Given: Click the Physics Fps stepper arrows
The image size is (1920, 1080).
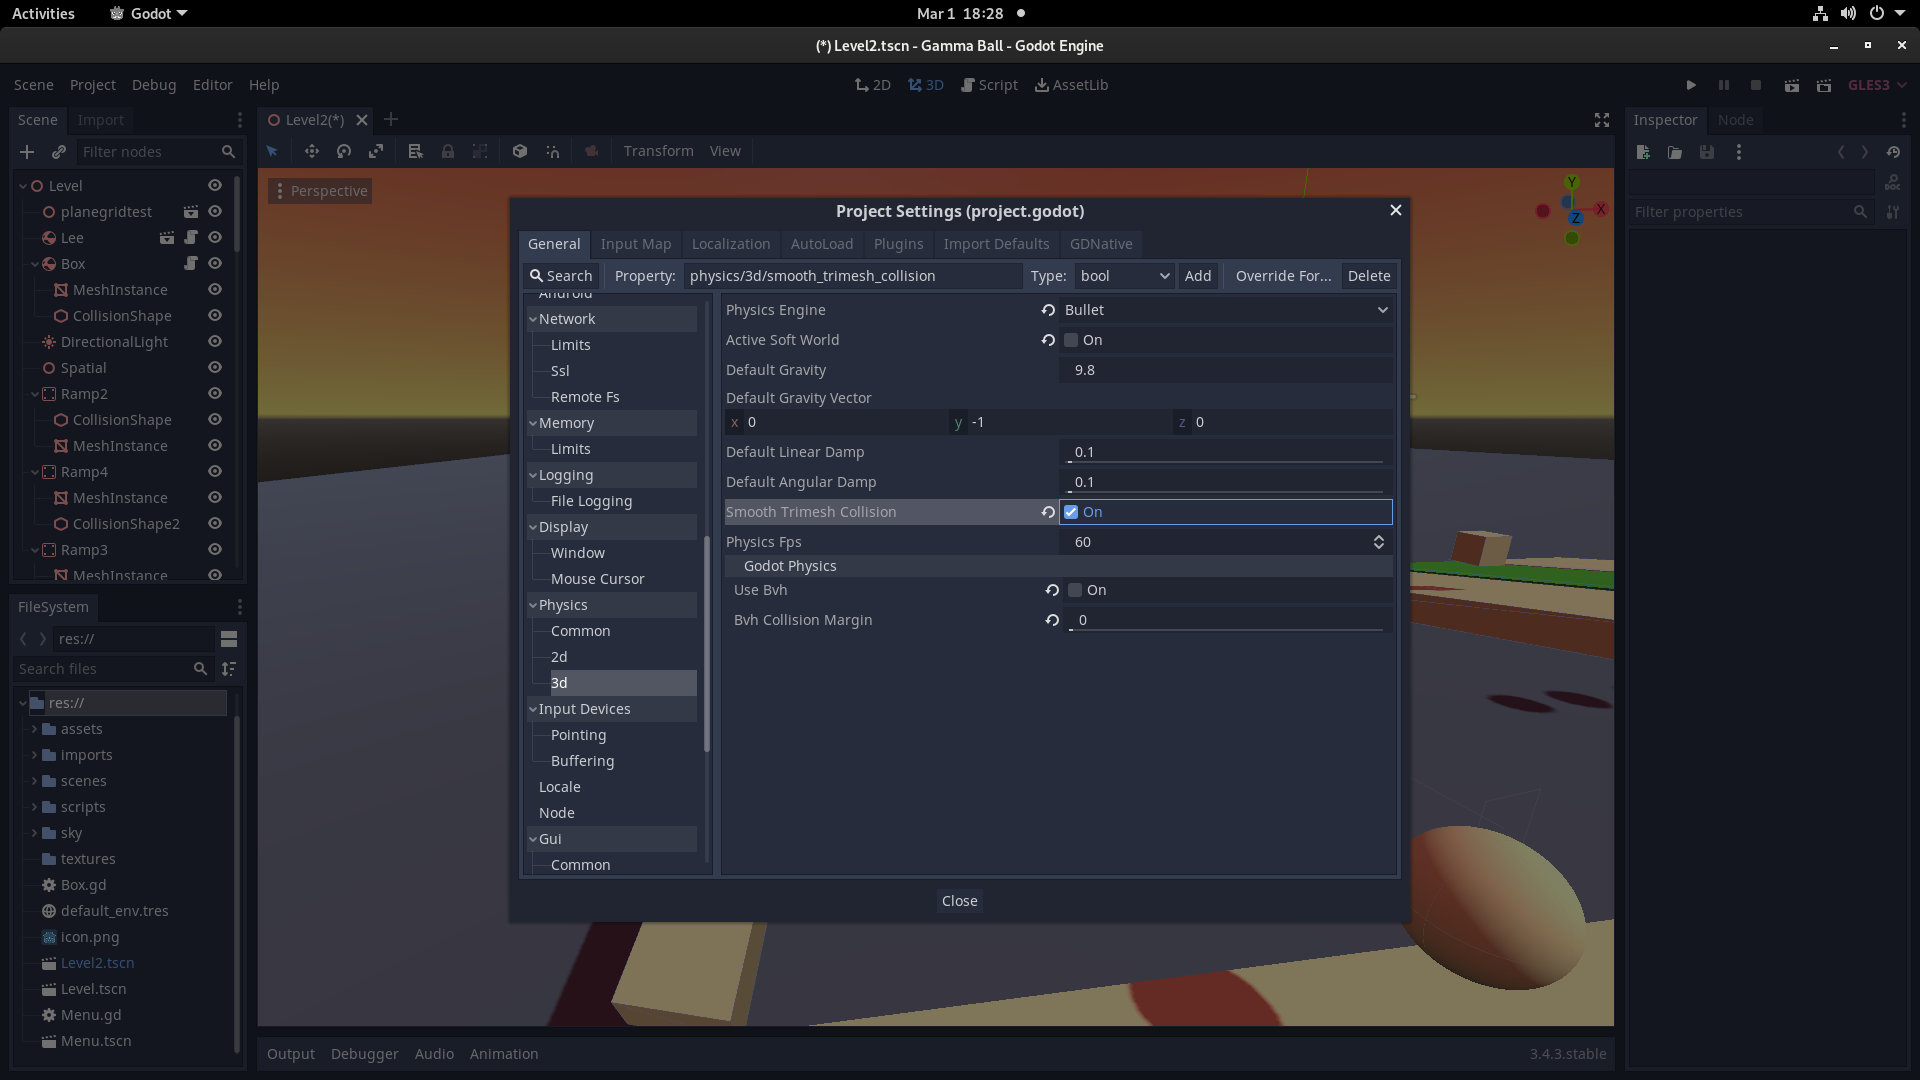Looking at the screenshot, I should pyautogui.click(x=1378, y=542).
